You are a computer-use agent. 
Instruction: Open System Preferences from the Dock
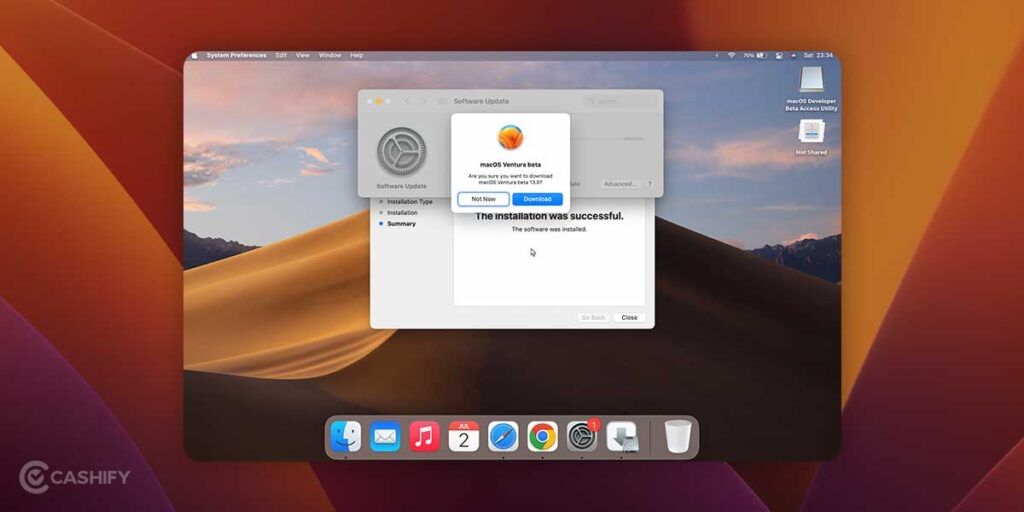(582, 436)
